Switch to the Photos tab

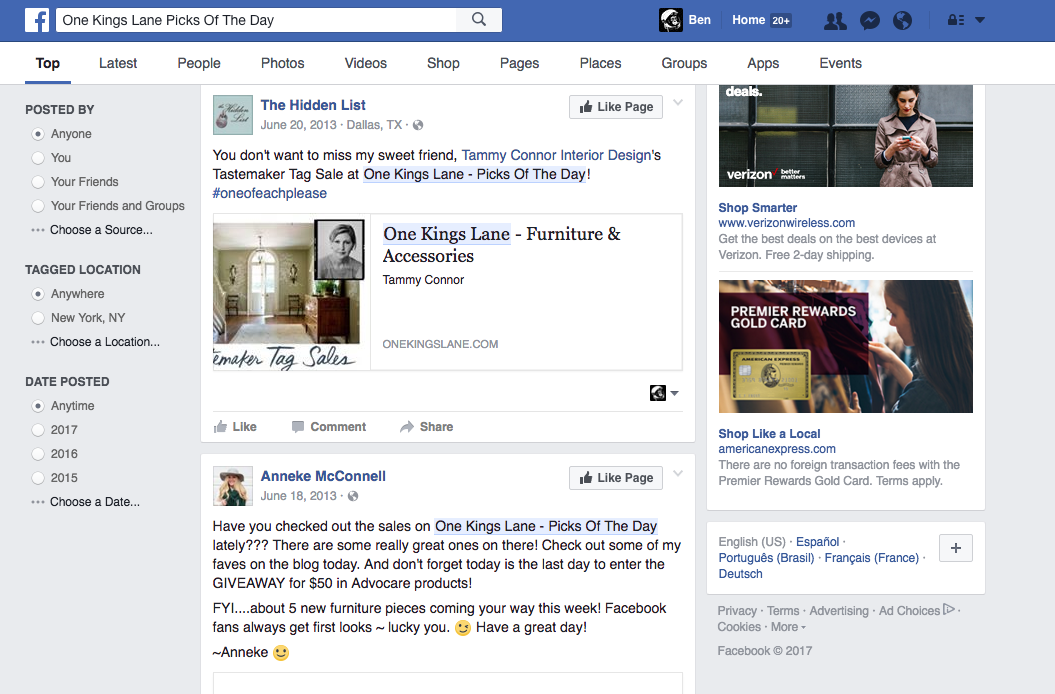pos(283,63)
